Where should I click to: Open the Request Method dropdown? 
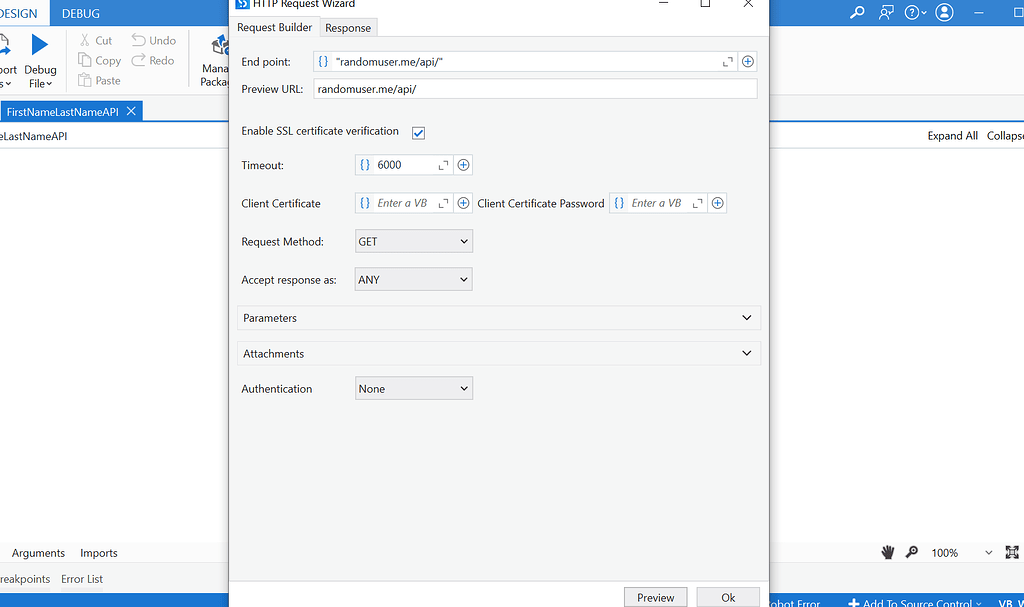pyautogui.click(x=413, y=240)
